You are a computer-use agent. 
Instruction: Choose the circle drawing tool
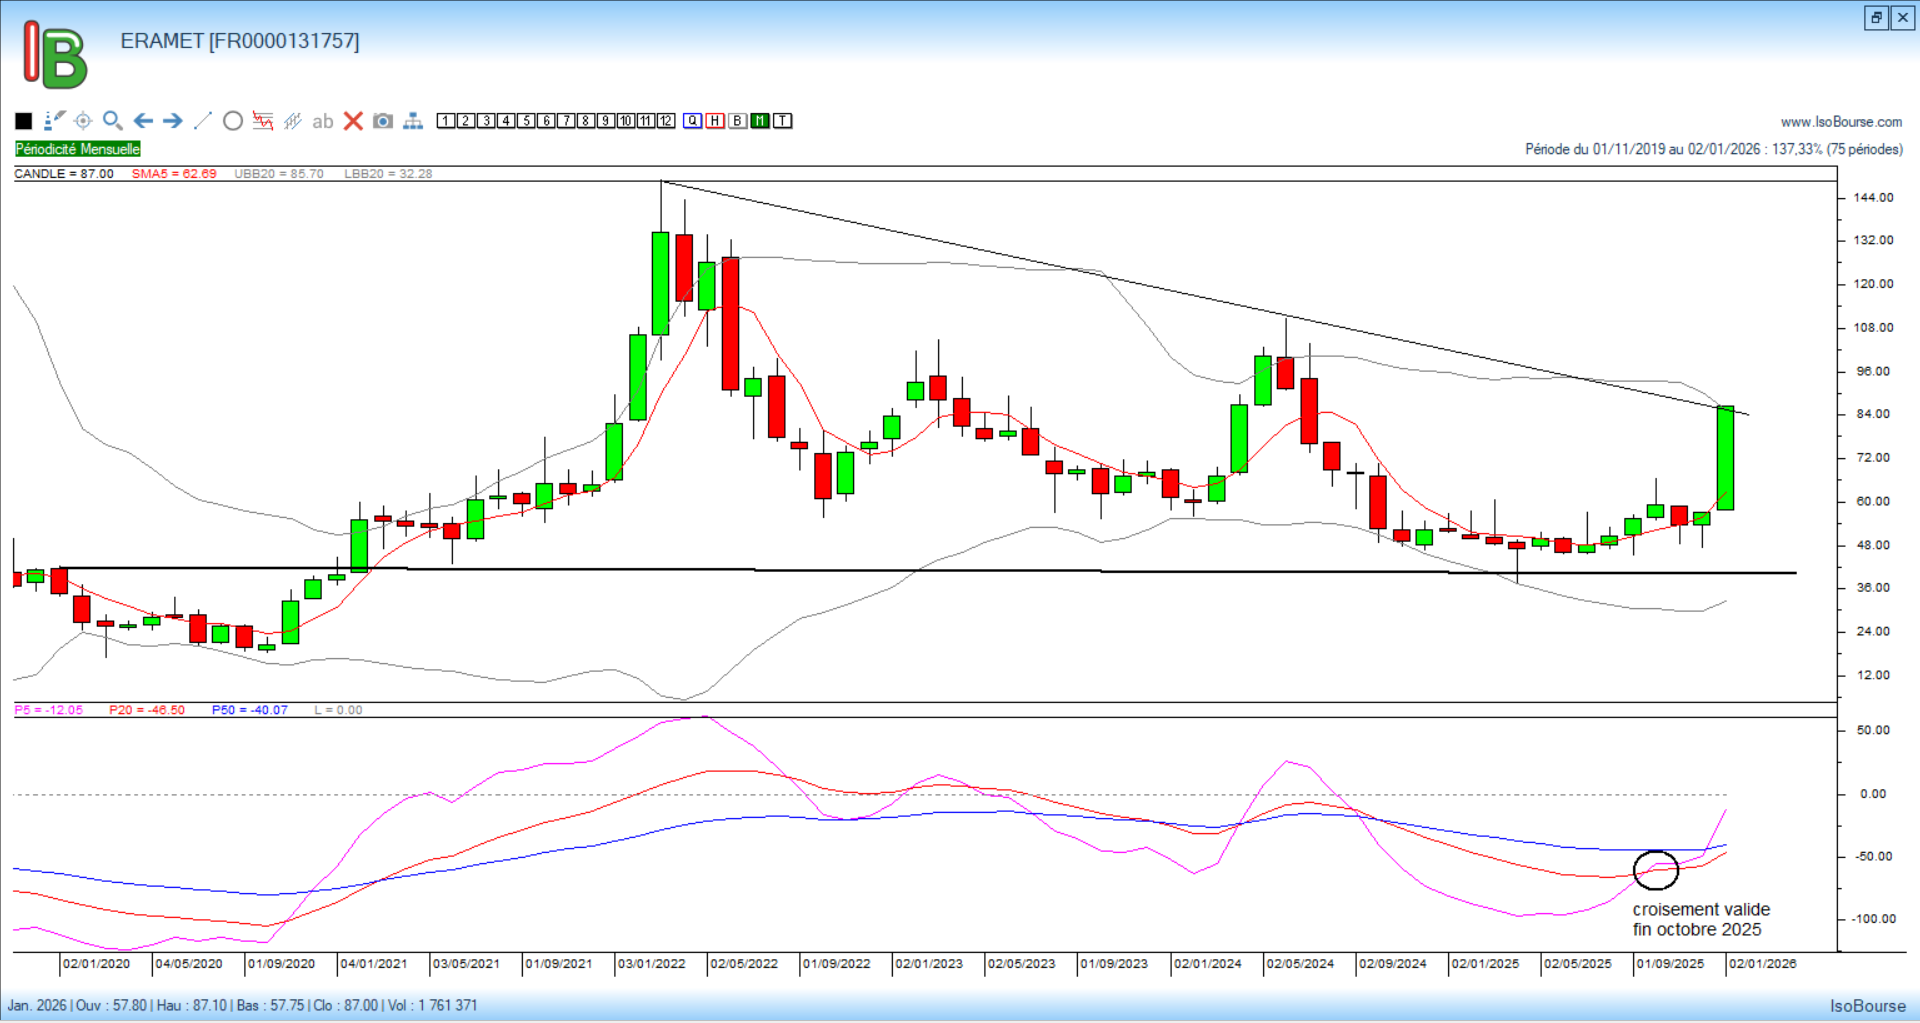[233, 121]
